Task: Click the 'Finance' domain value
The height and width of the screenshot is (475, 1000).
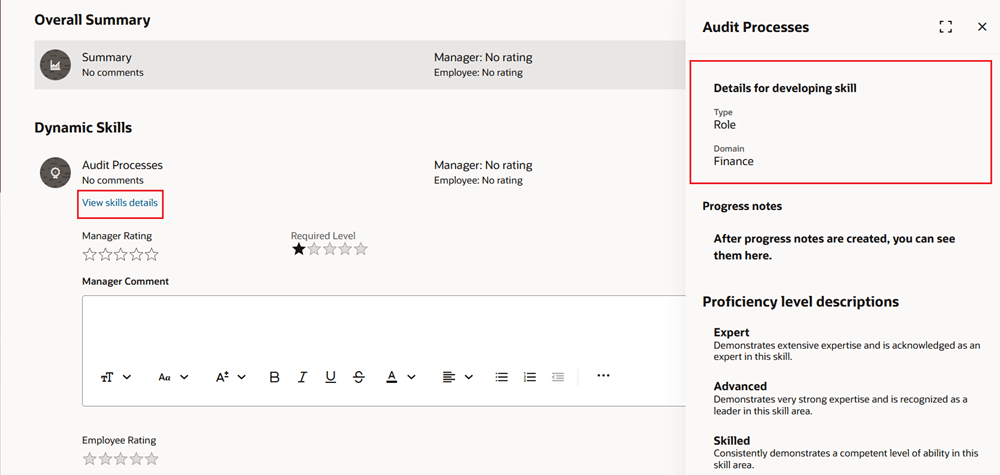Action: 733,161
